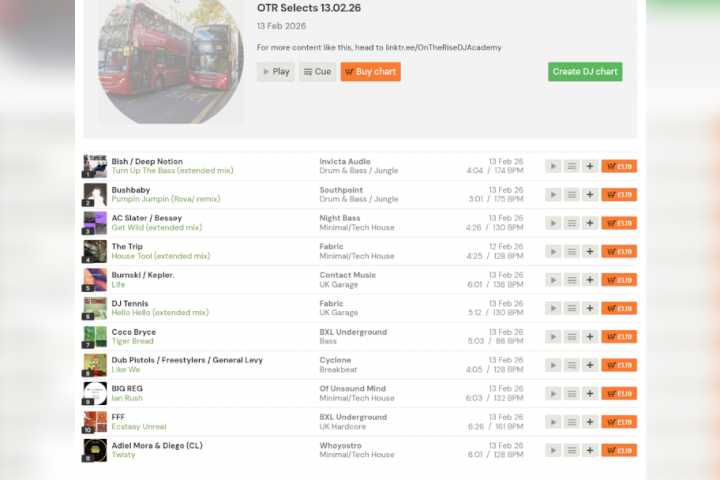Image resolution: width=720 pixels, height=480 pixels.
Task: Buy Twisty for £1.19
Action: click(619, 451)
